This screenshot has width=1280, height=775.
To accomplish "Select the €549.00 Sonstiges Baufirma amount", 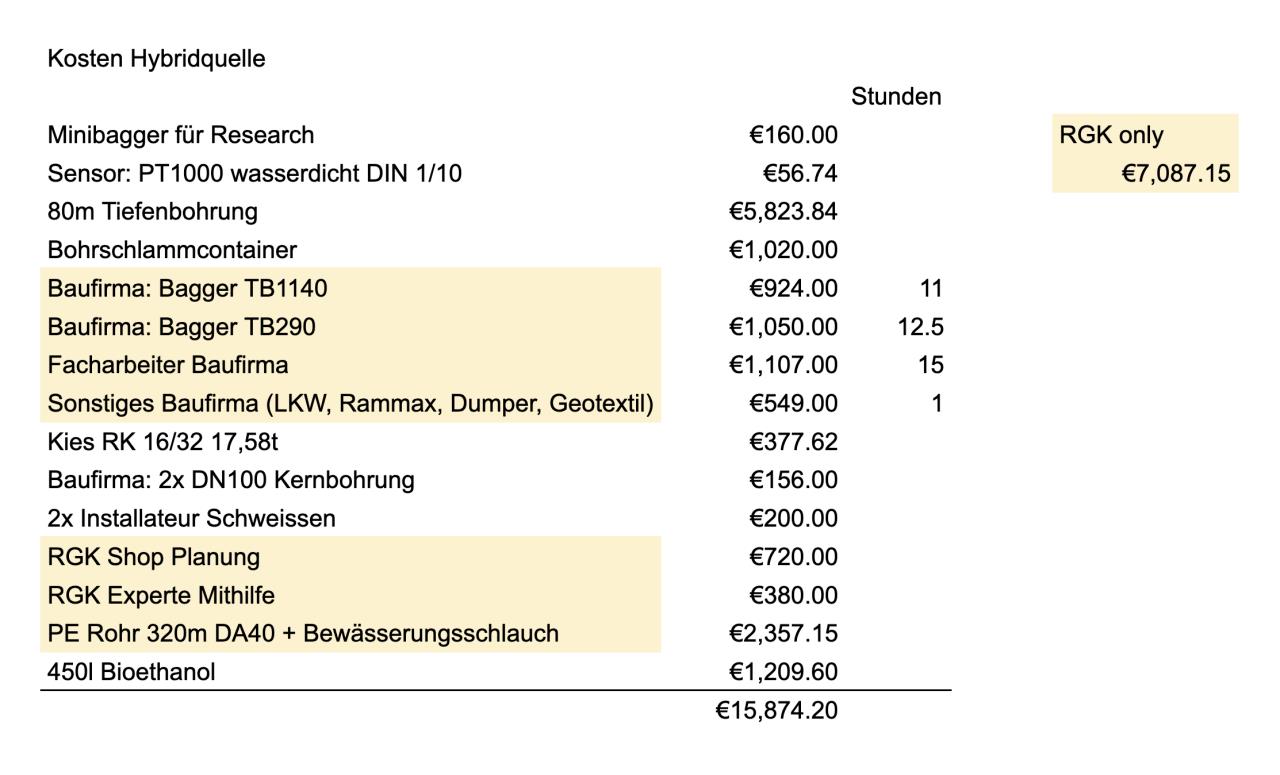I will point(793,404).
